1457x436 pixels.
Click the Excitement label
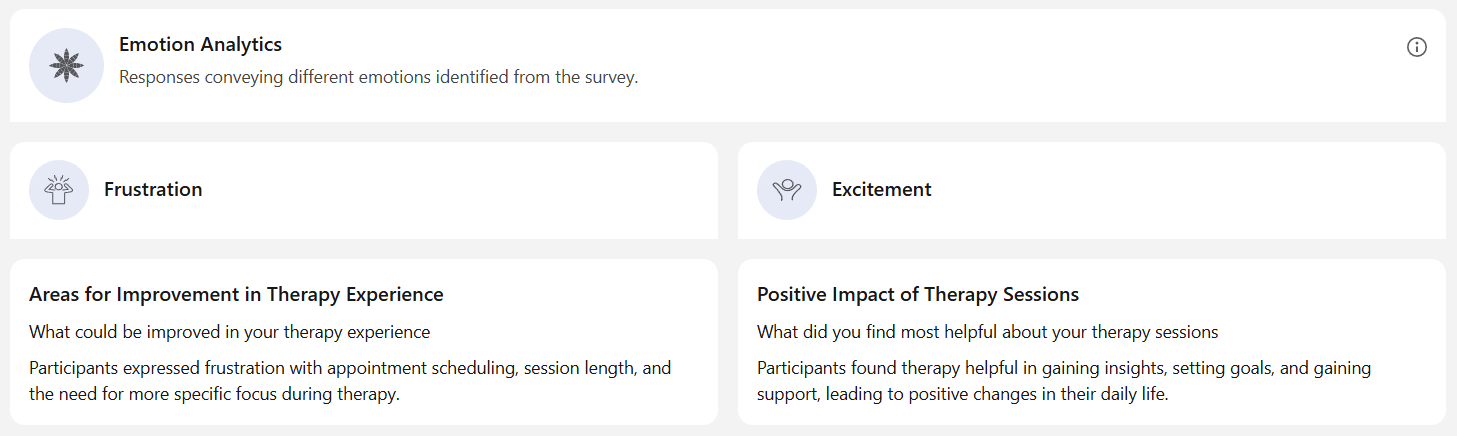[881, 189]
